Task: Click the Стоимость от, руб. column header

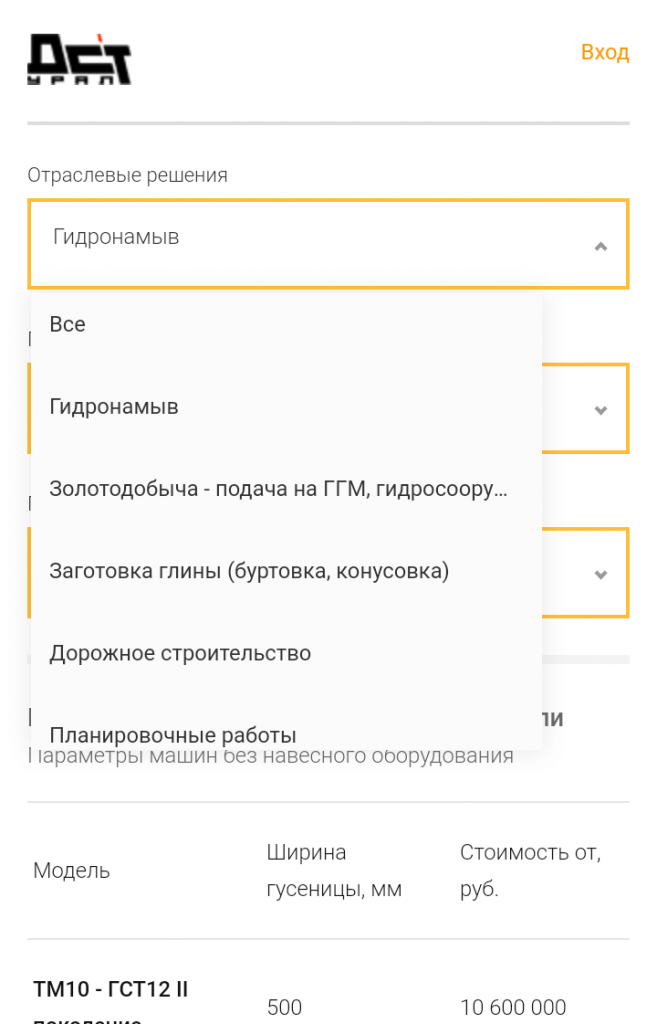Action: 531,870
